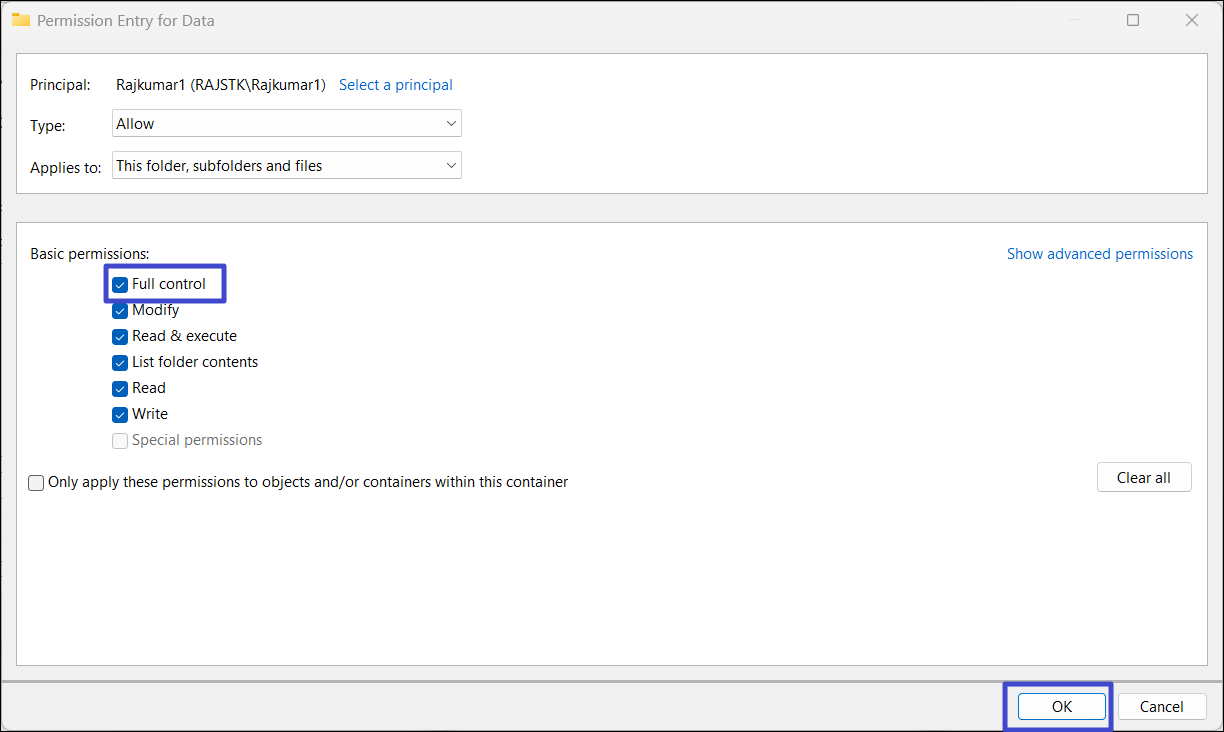Cancel the permission entry changes
Screen dimensions: 1224x732
pyautogui.click(x=1161, y=707)
